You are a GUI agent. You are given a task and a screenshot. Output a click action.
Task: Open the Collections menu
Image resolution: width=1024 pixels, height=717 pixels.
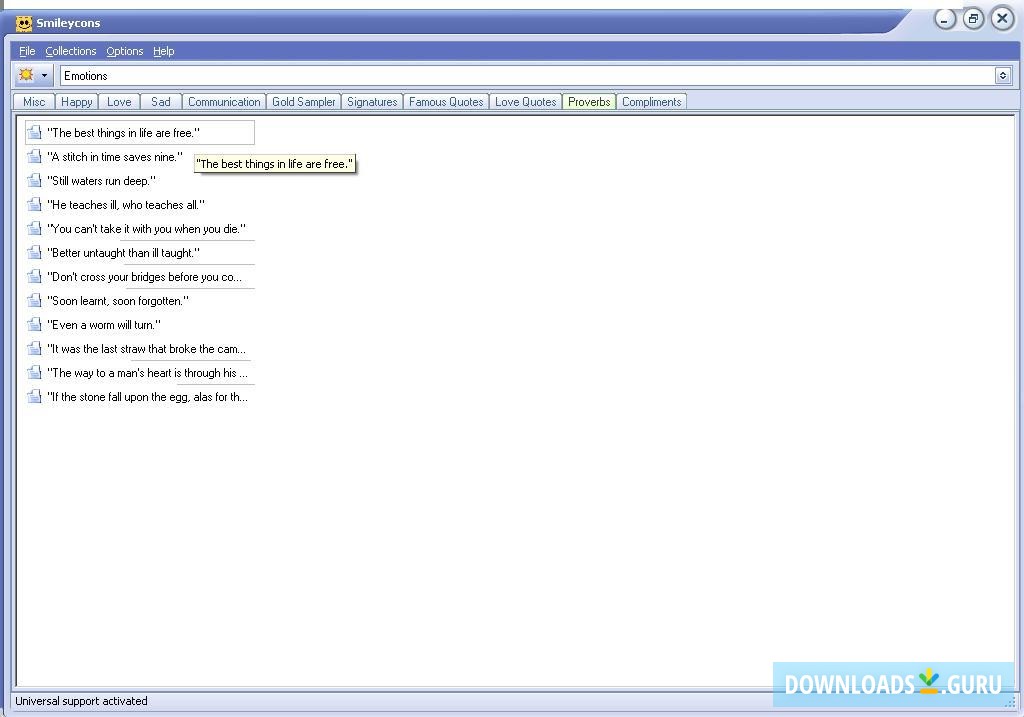tap(71, 51)
